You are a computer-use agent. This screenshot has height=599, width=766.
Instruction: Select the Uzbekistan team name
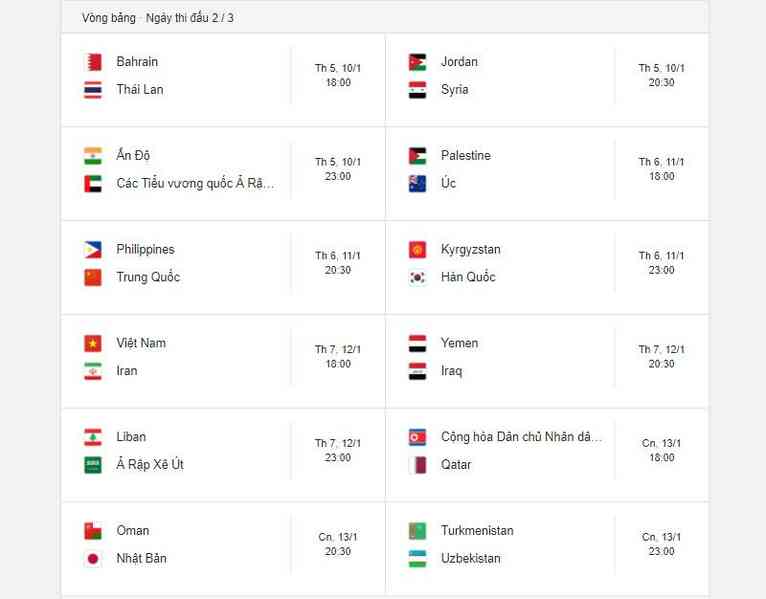point(470,558)
